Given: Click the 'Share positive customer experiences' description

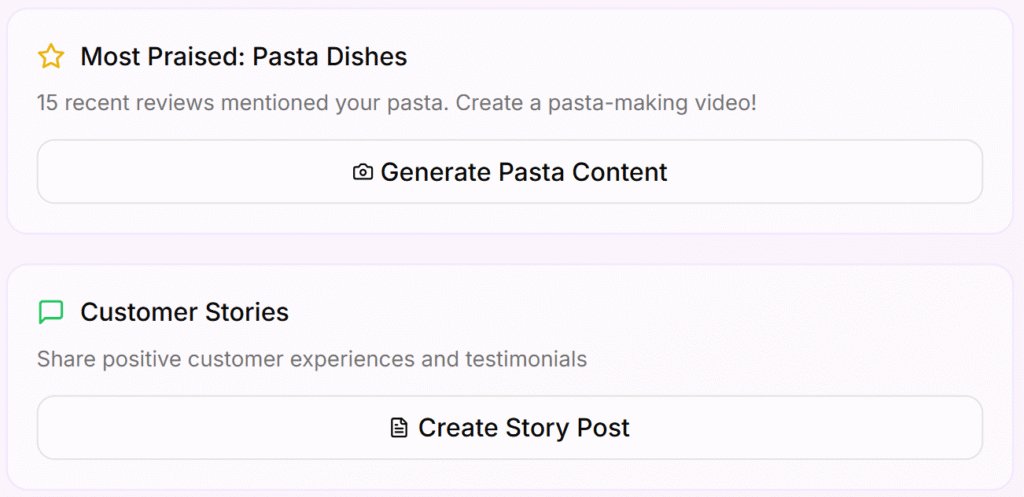Looking at the screenshot, I should point(311,359).
